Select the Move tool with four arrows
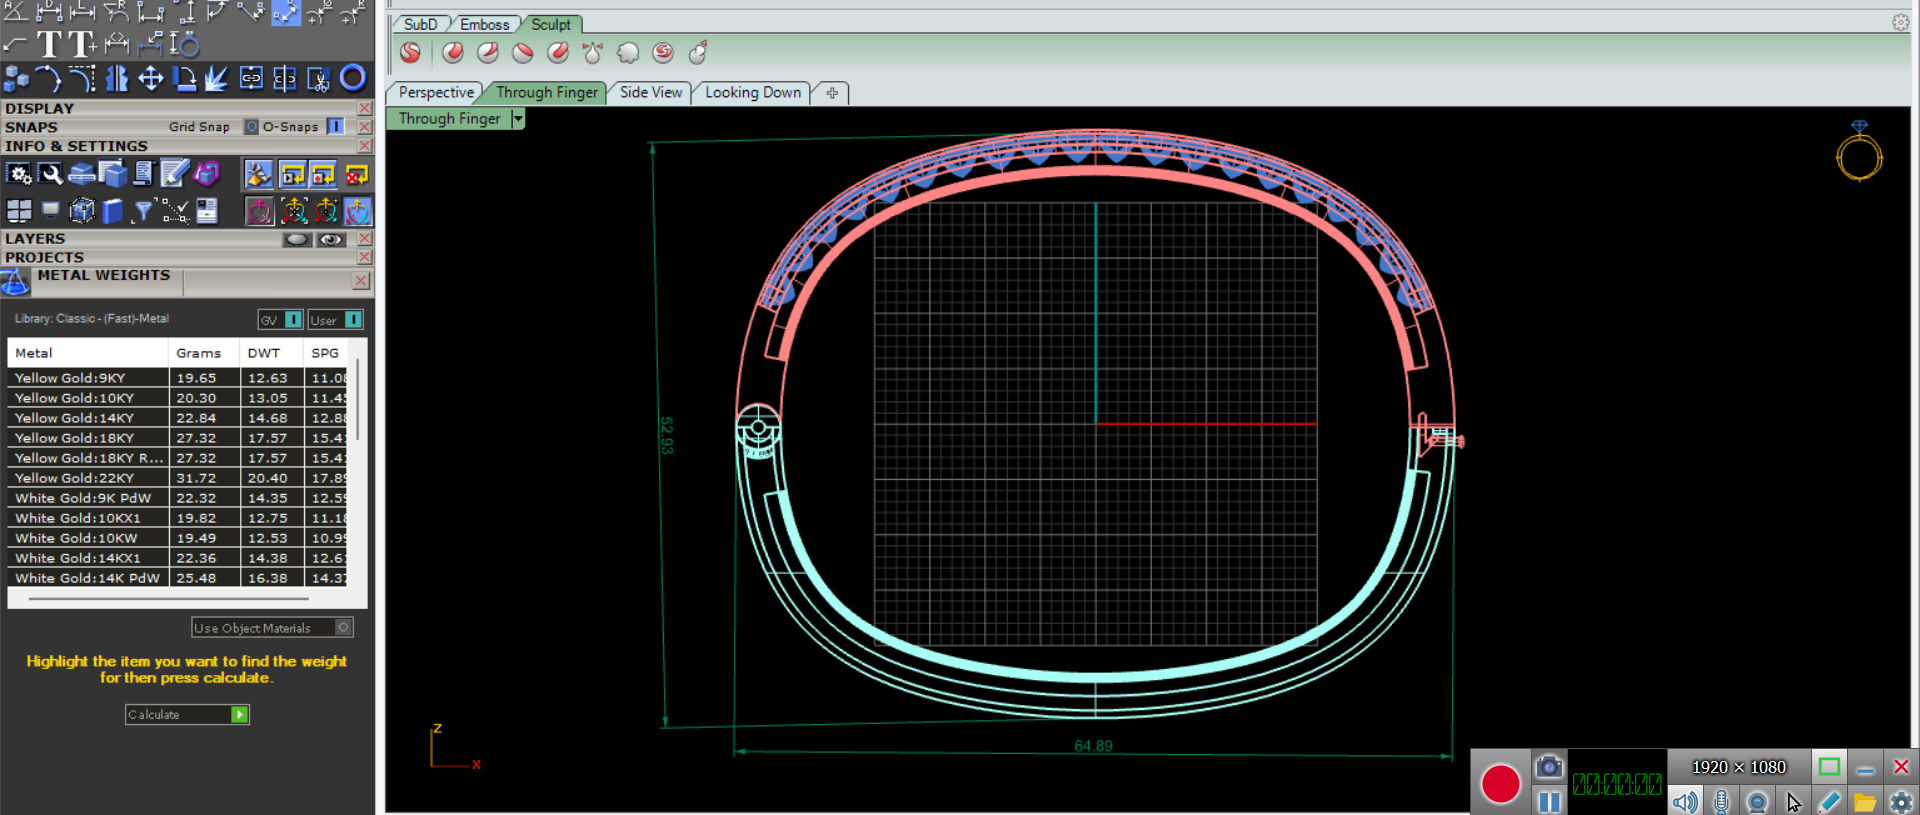The image size is (1920, 815). [150, 78]
